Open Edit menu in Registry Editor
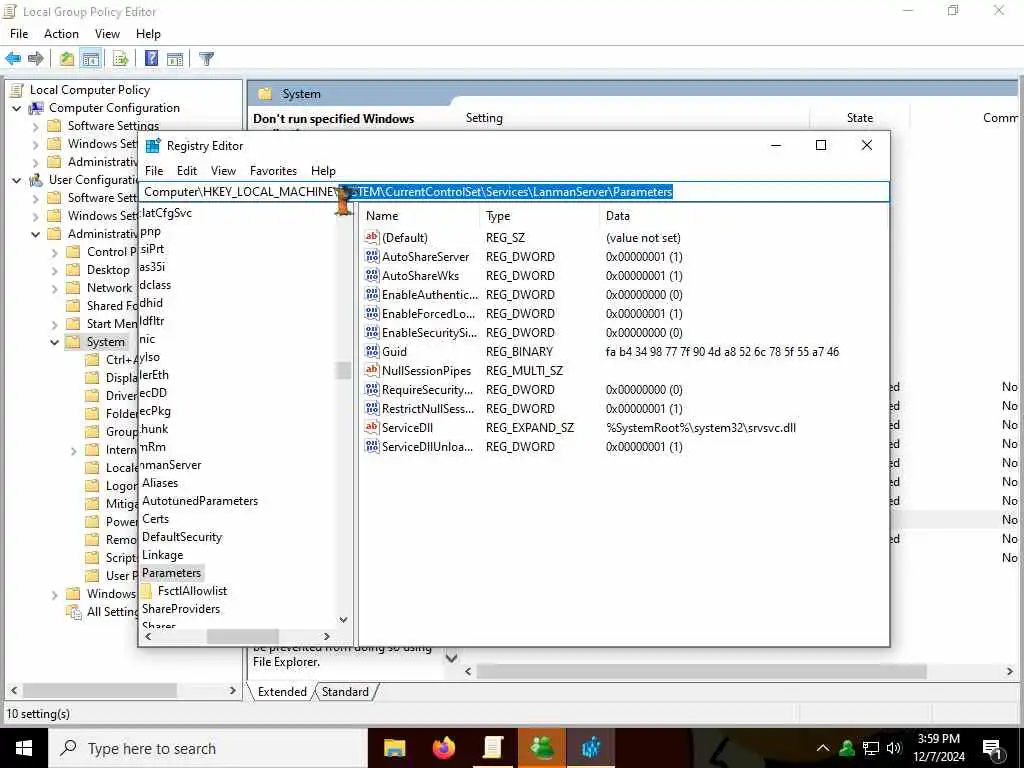Screen dimensions: 1024x768 tap(187, 170)
